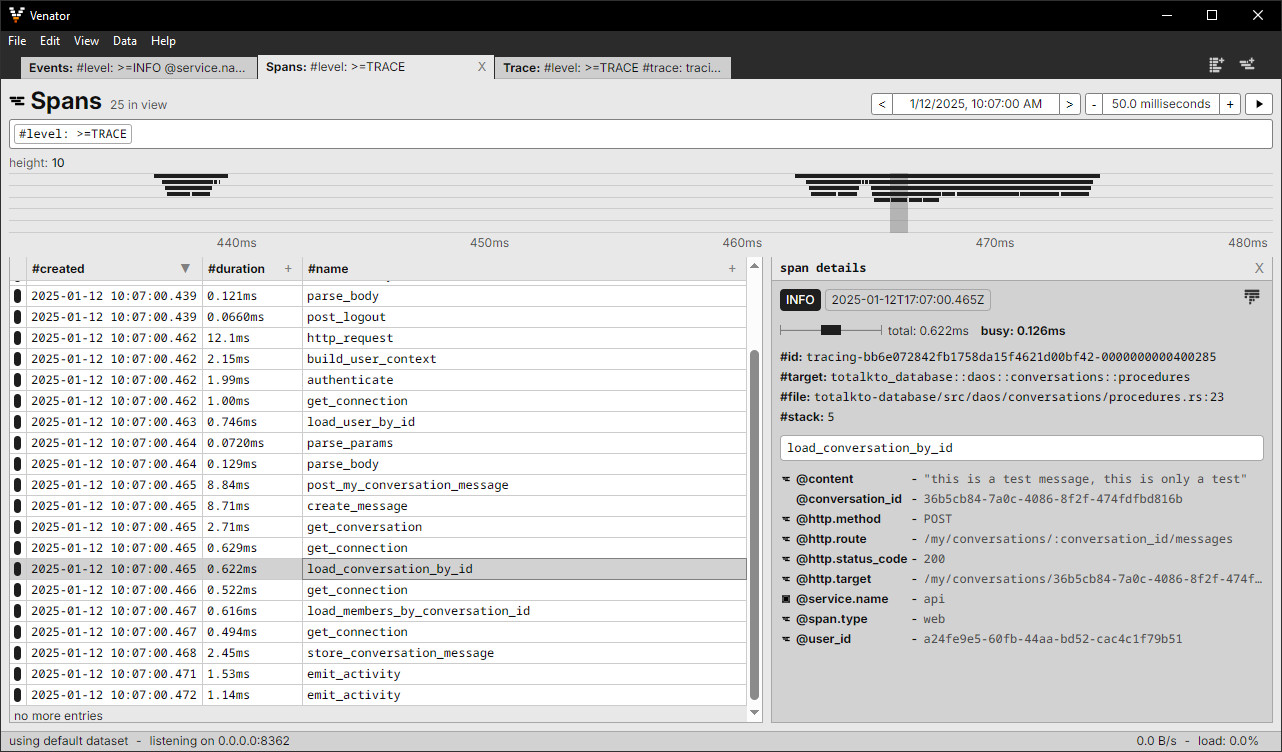Go to next time window
Image resolution: width=1282 pixels, height=752 pixels.
(1070, 104)
